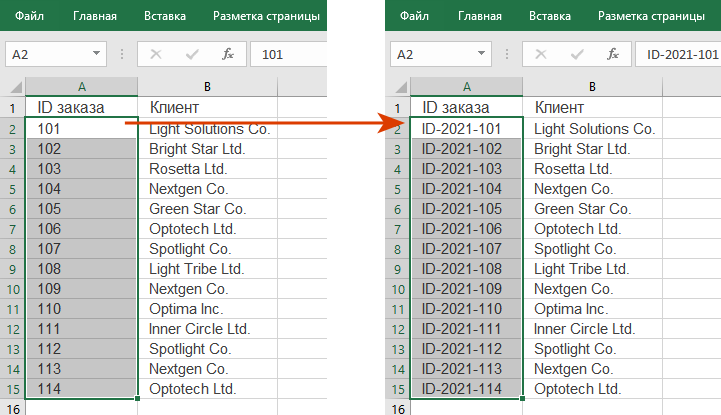
Task: Select Optima Inc. in left sheet
Action: point(207,309)
